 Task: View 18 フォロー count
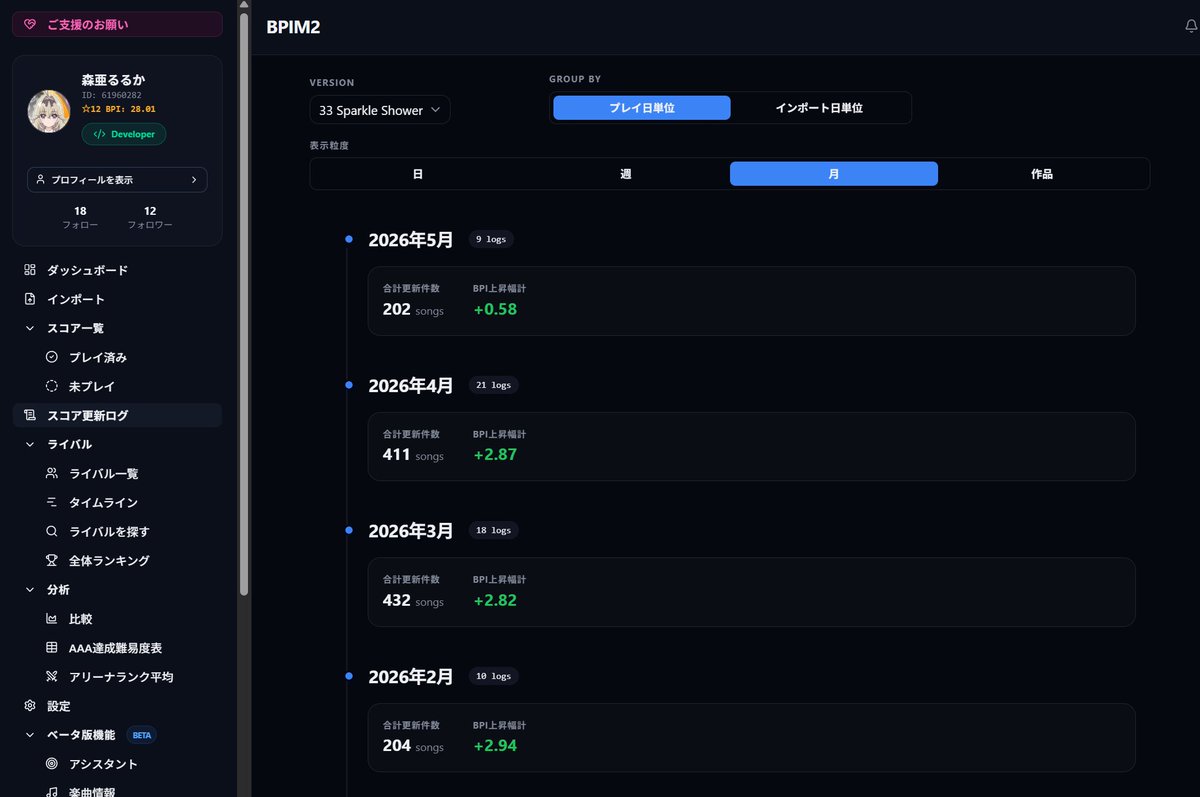(x=80, y=217)
